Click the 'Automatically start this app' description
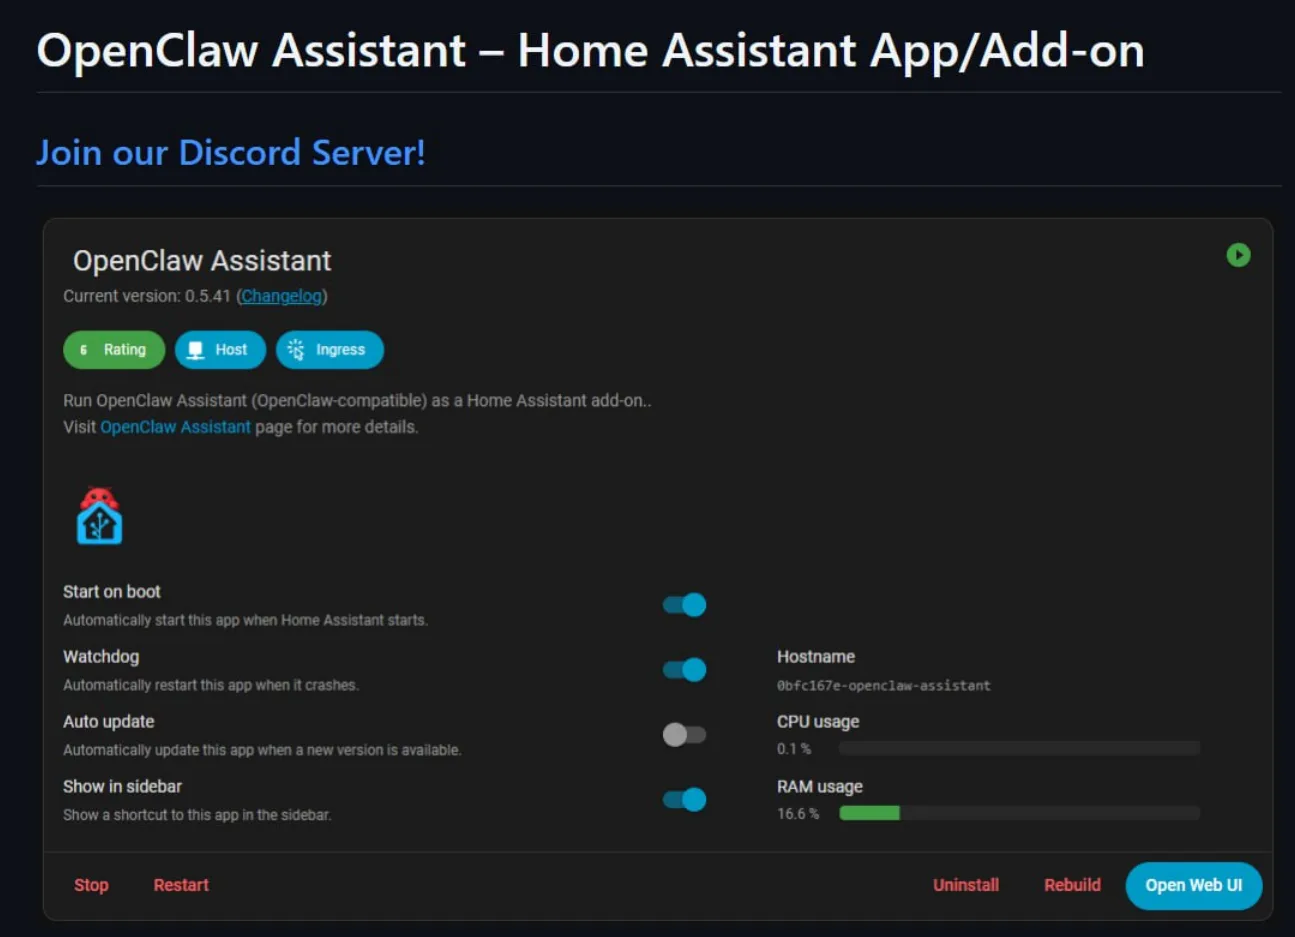 pos(245,620)
